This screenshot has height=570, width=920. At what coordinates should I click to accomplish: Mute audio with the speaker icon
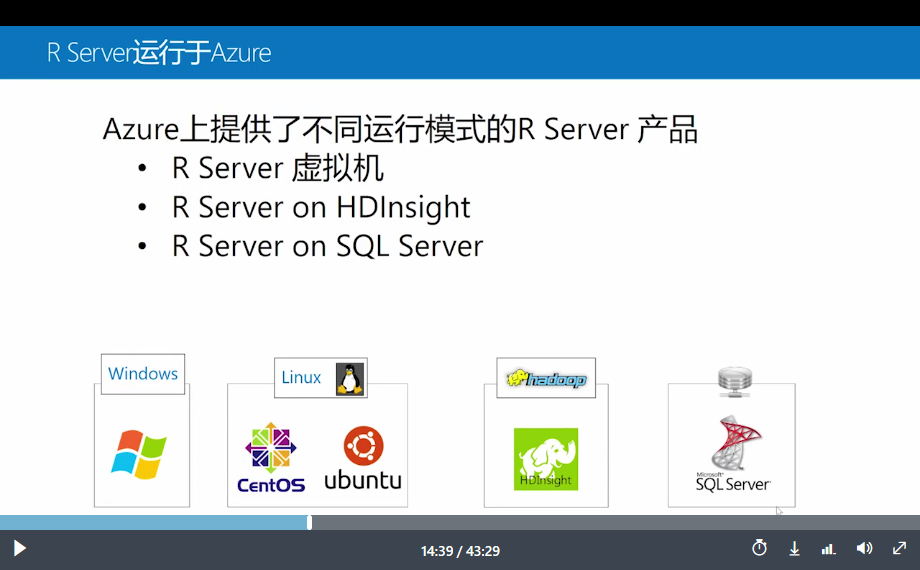(x=864, y=548)
